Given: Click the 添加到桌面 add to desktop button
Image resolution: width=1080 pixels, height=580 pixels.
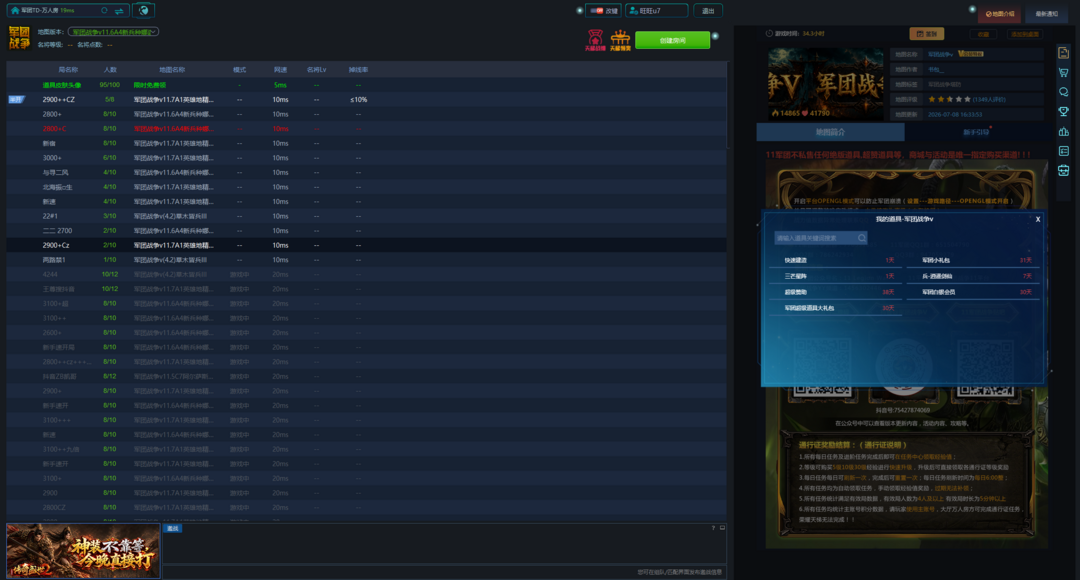Looking at the screenshot, I should [1024, 34].
